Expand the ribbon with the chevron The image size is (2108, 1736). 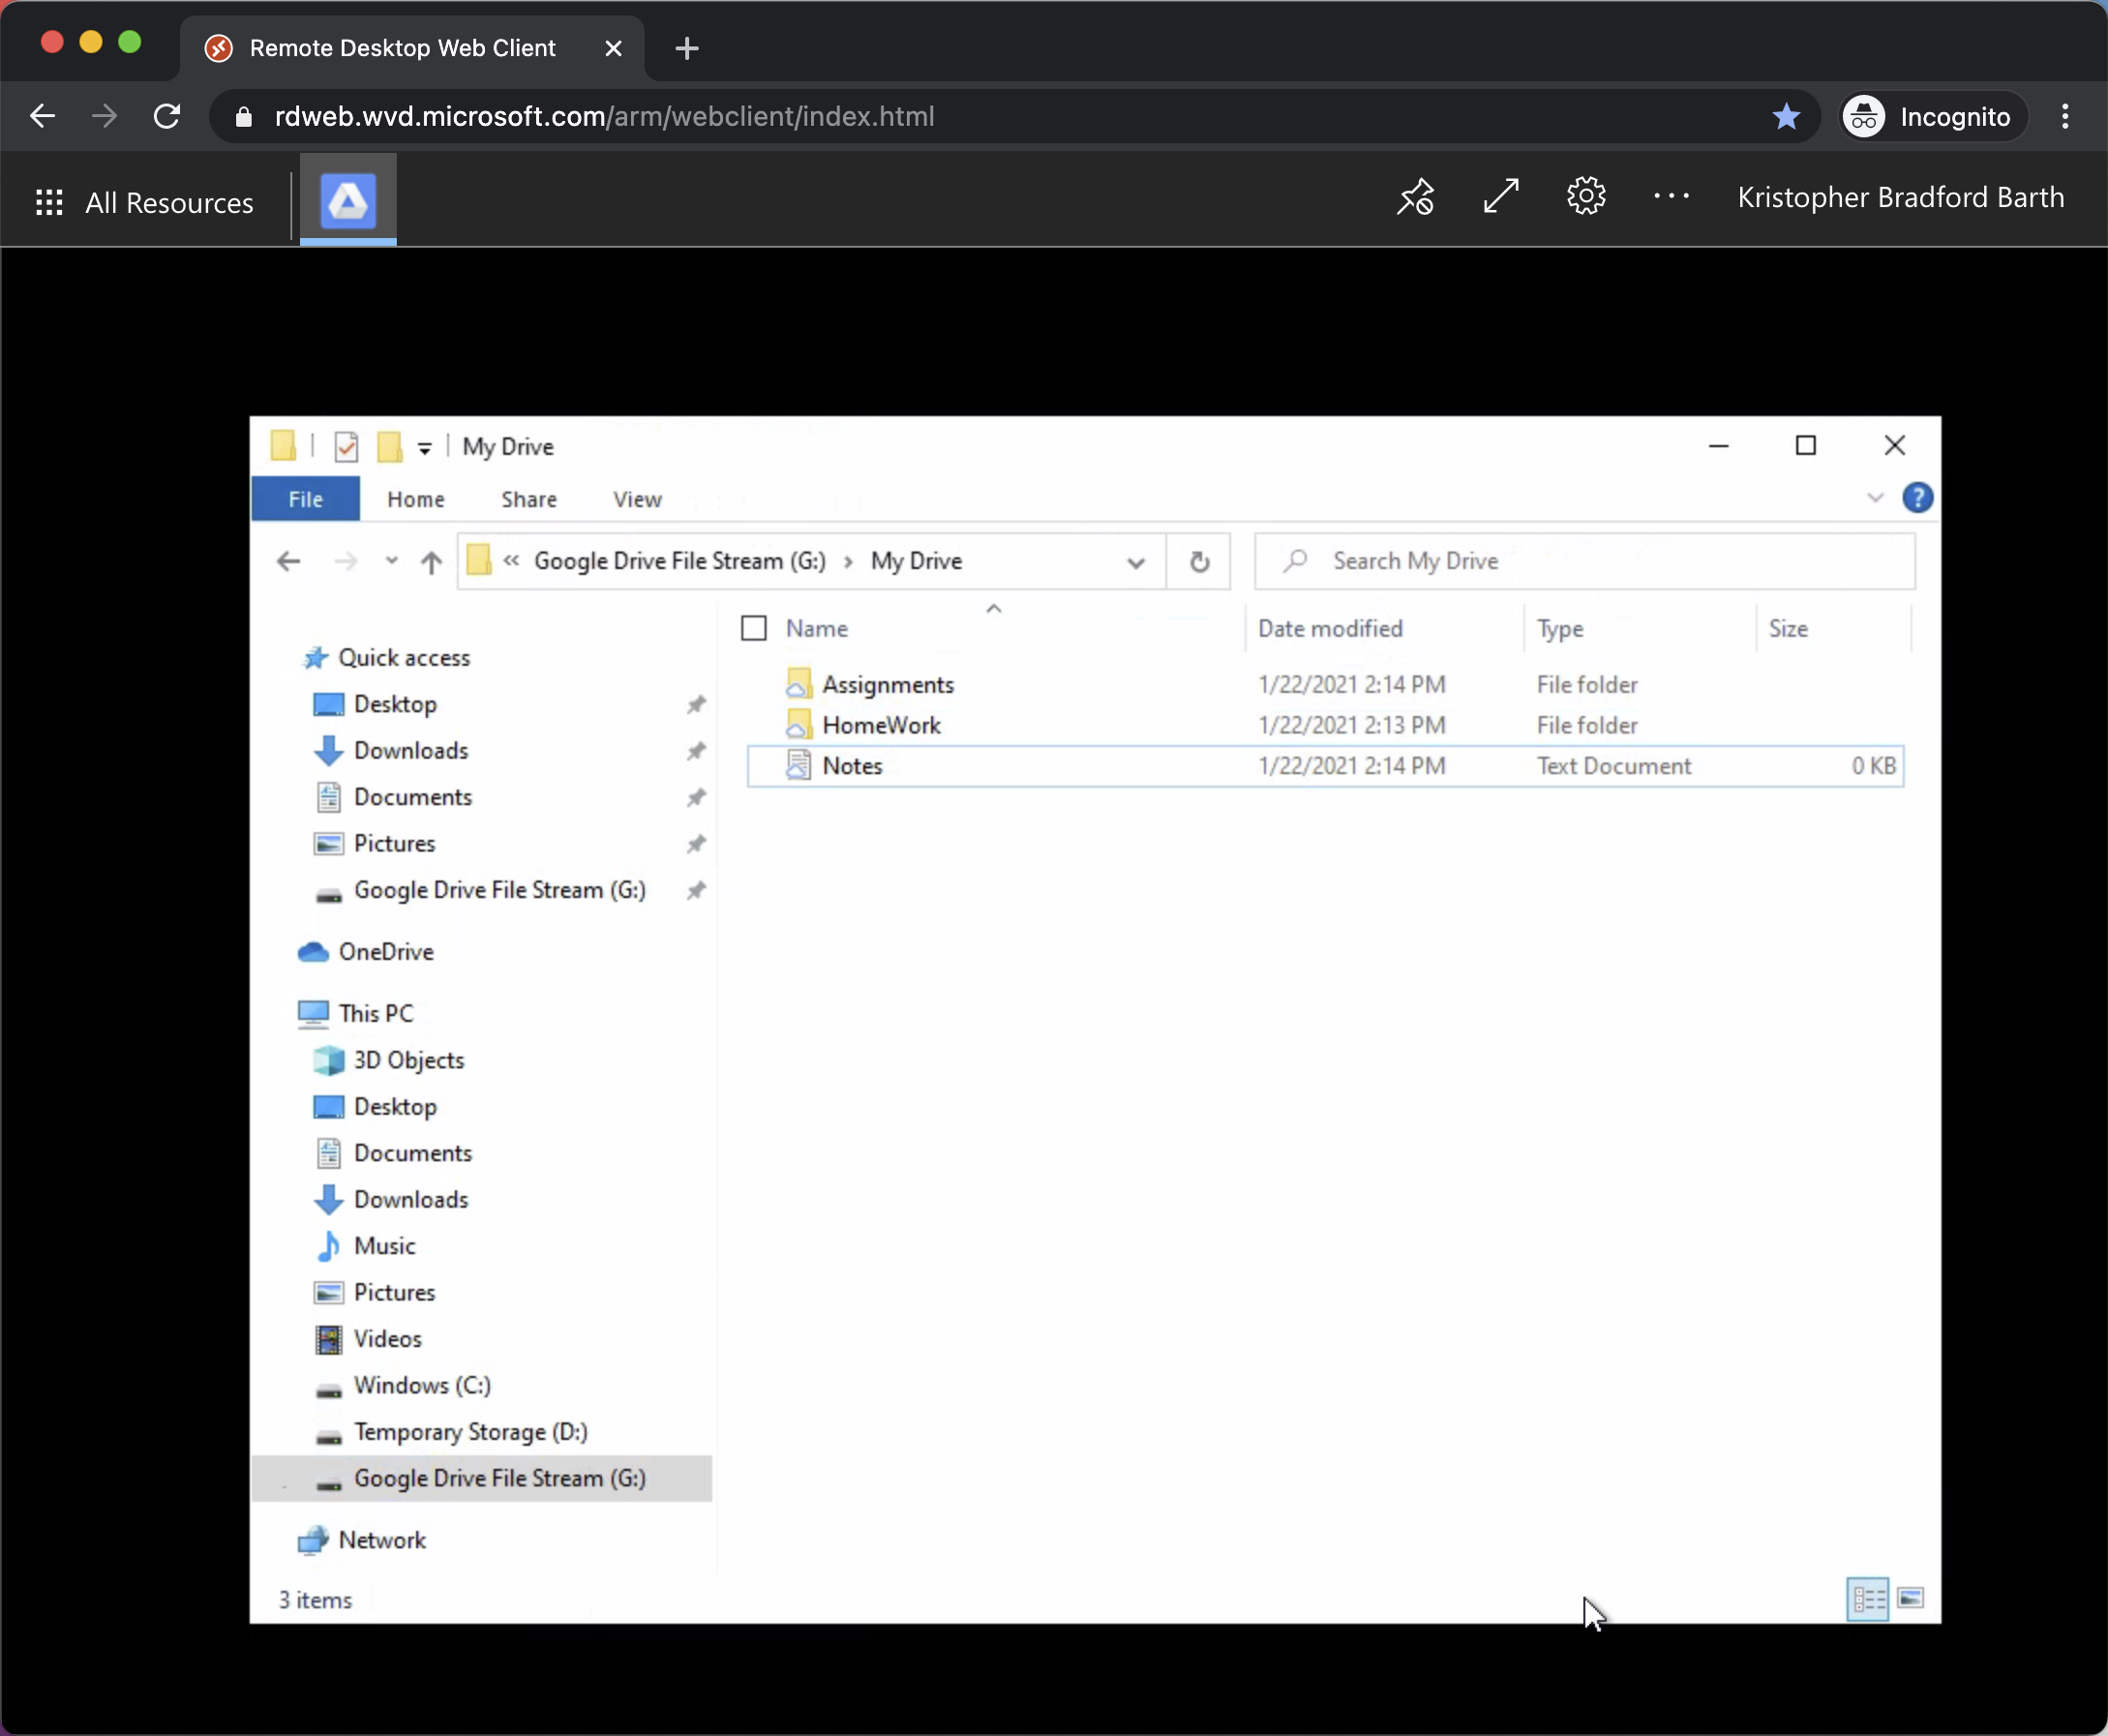[1875, 497]
